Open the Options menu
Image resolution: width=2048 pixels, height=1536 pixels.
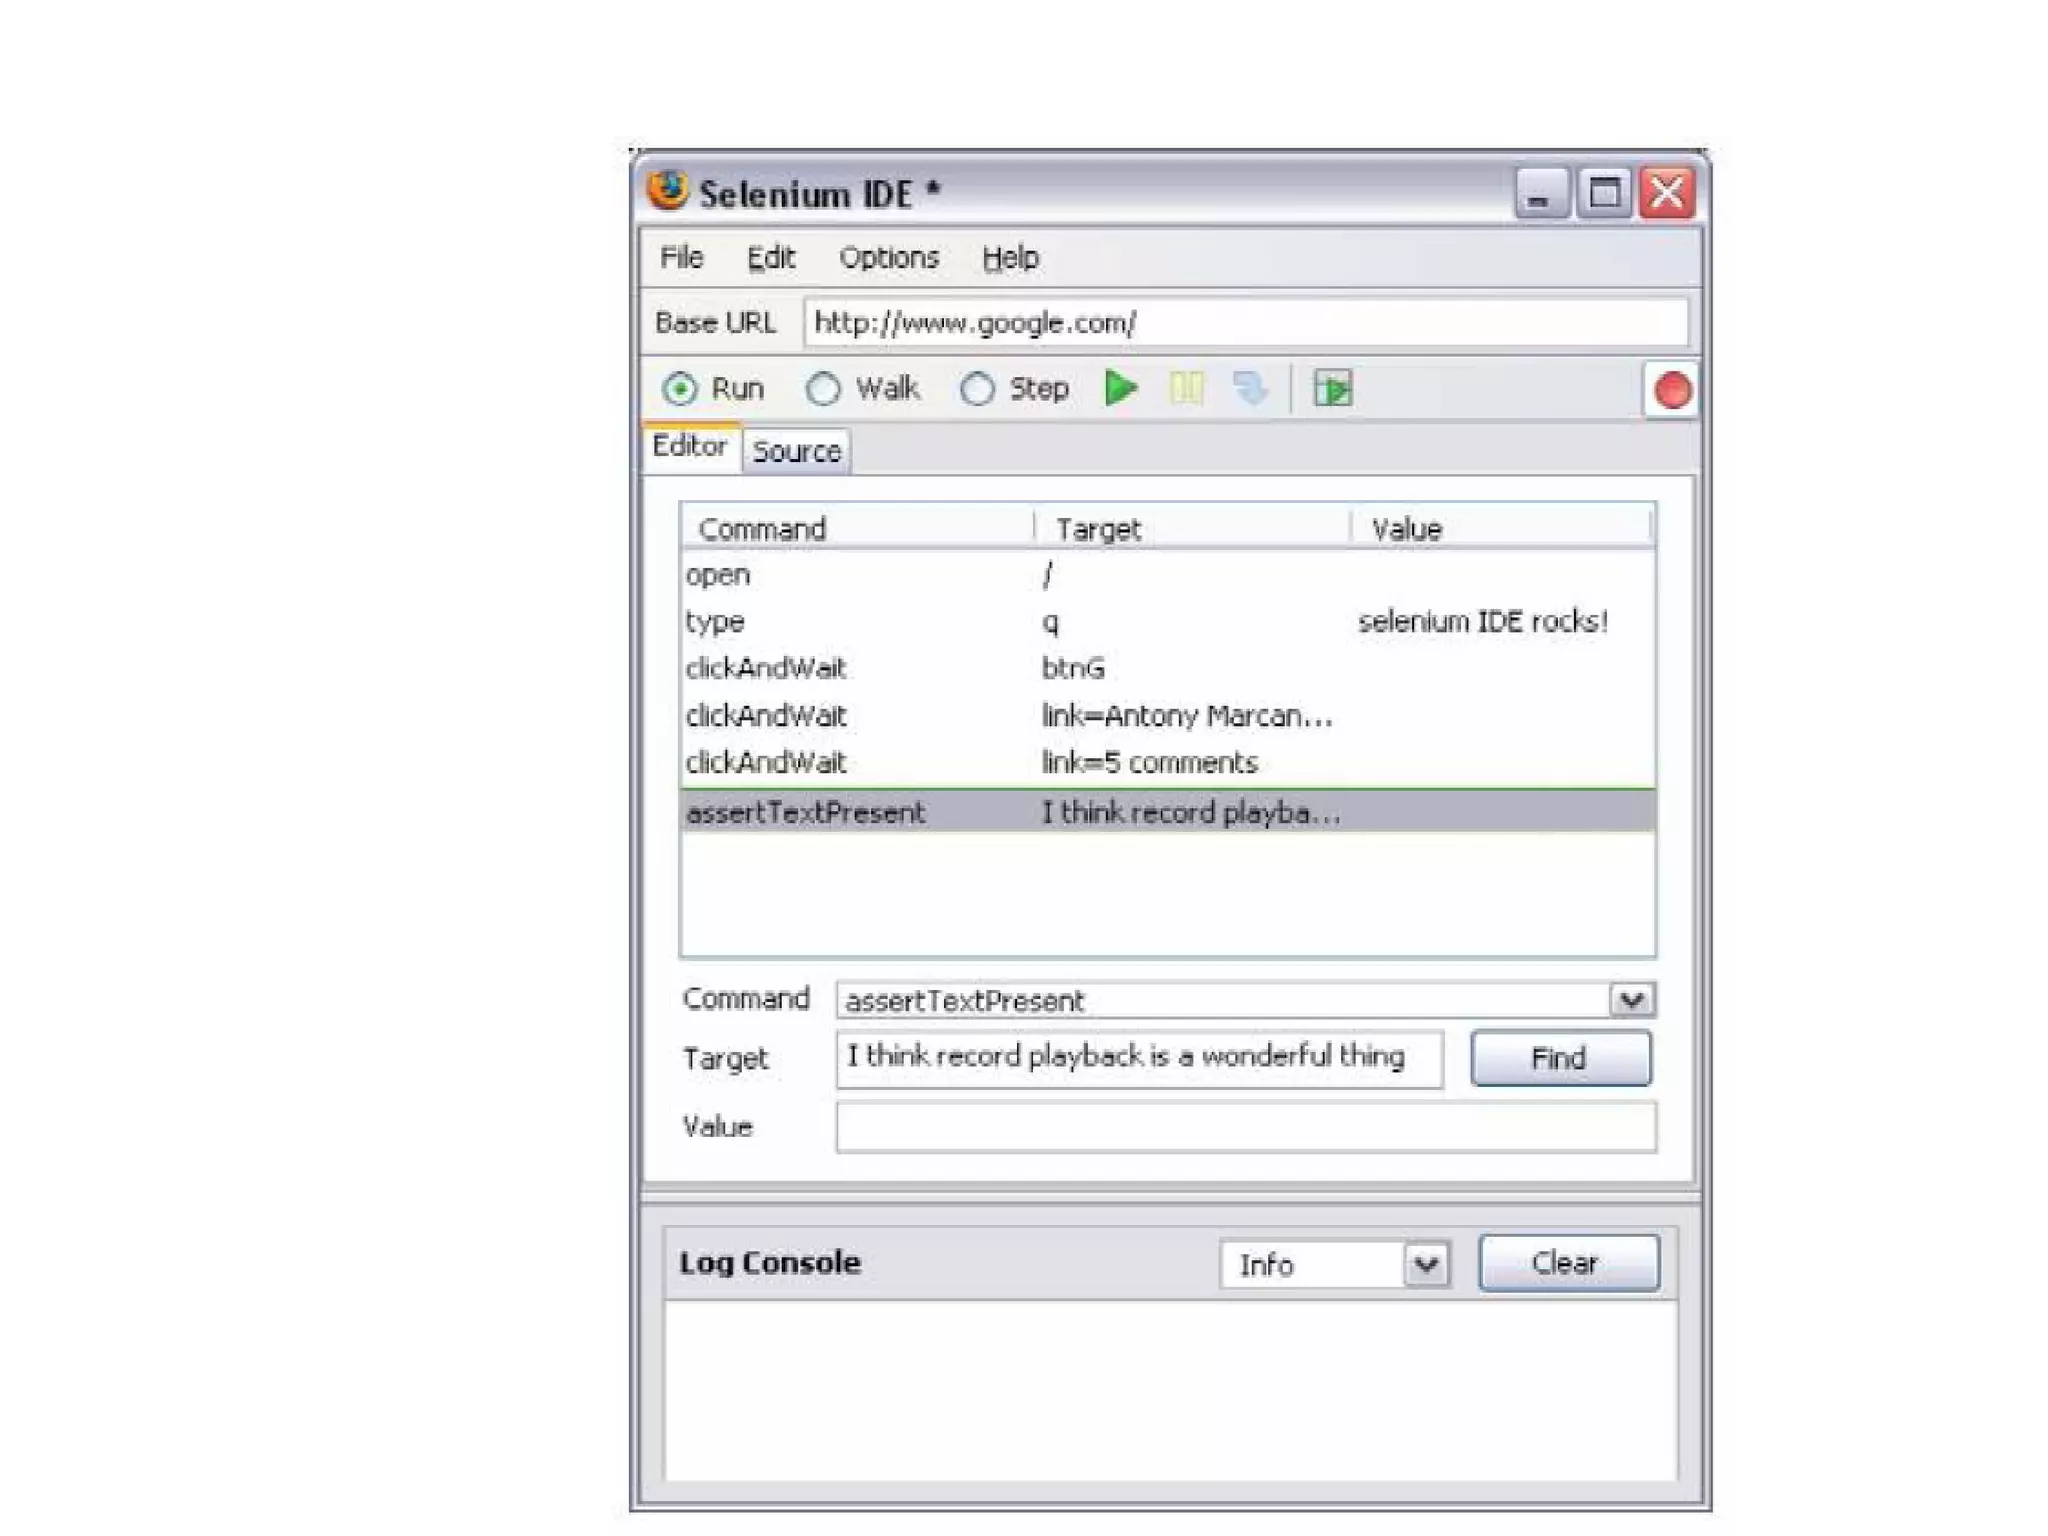[x=889, y=258]
